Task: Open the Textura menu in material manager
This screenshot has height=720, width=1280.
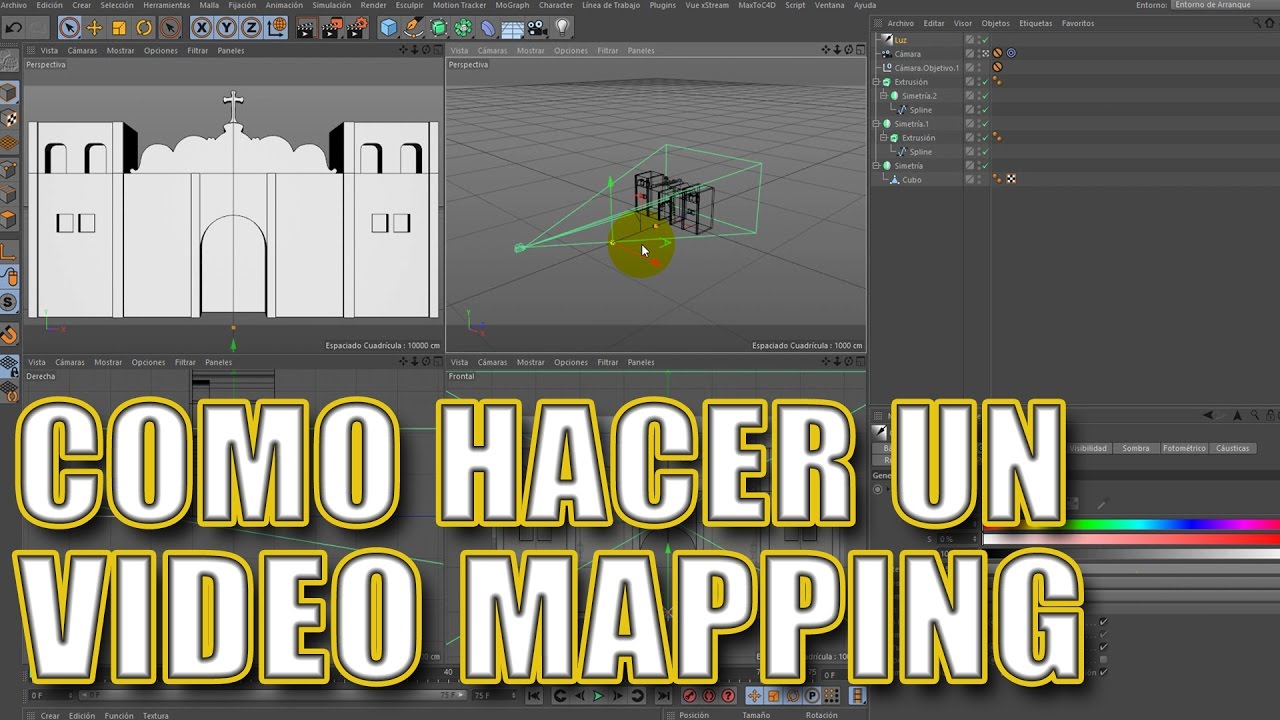Action: tap(155, 715)
